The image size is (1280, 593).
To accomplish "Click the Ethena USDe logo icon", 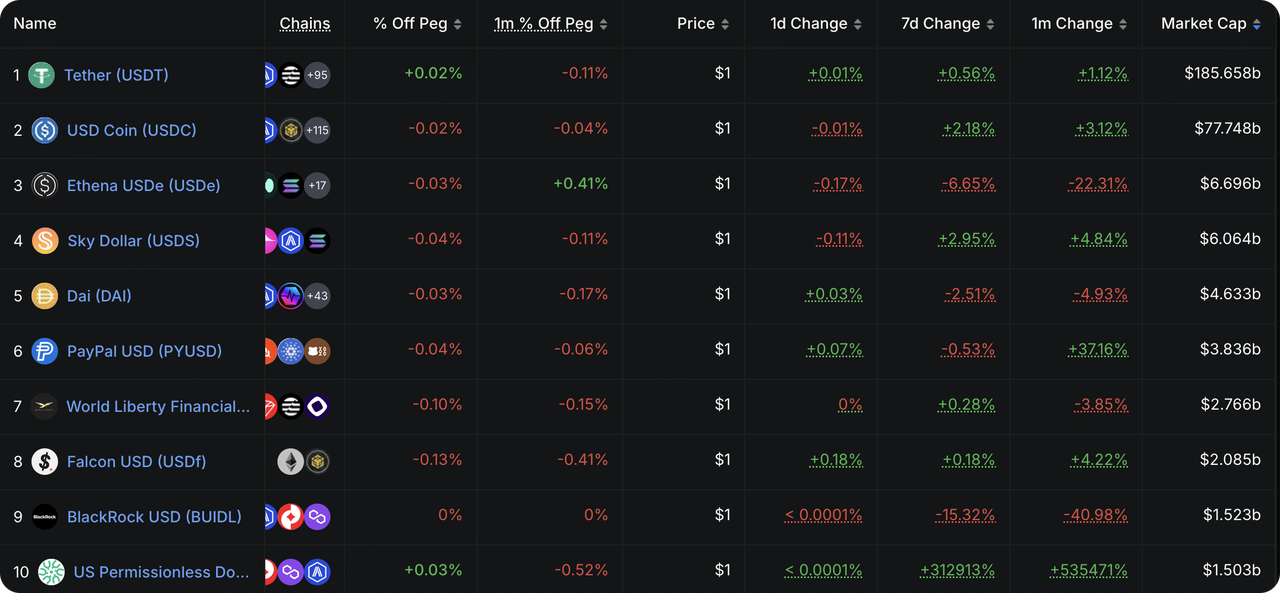I will (x=44, y=185).
